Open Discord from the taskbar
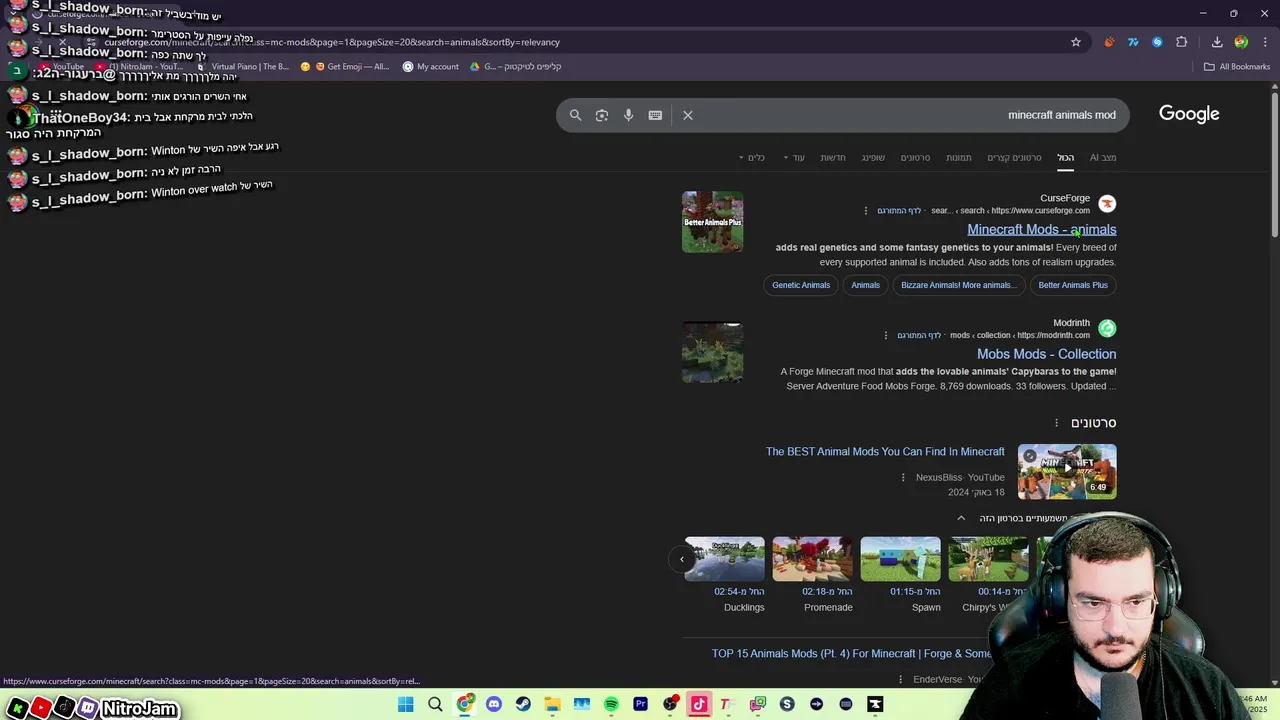Image resolution: width=1280 pixels, height=720 pixels. (494, 705)
